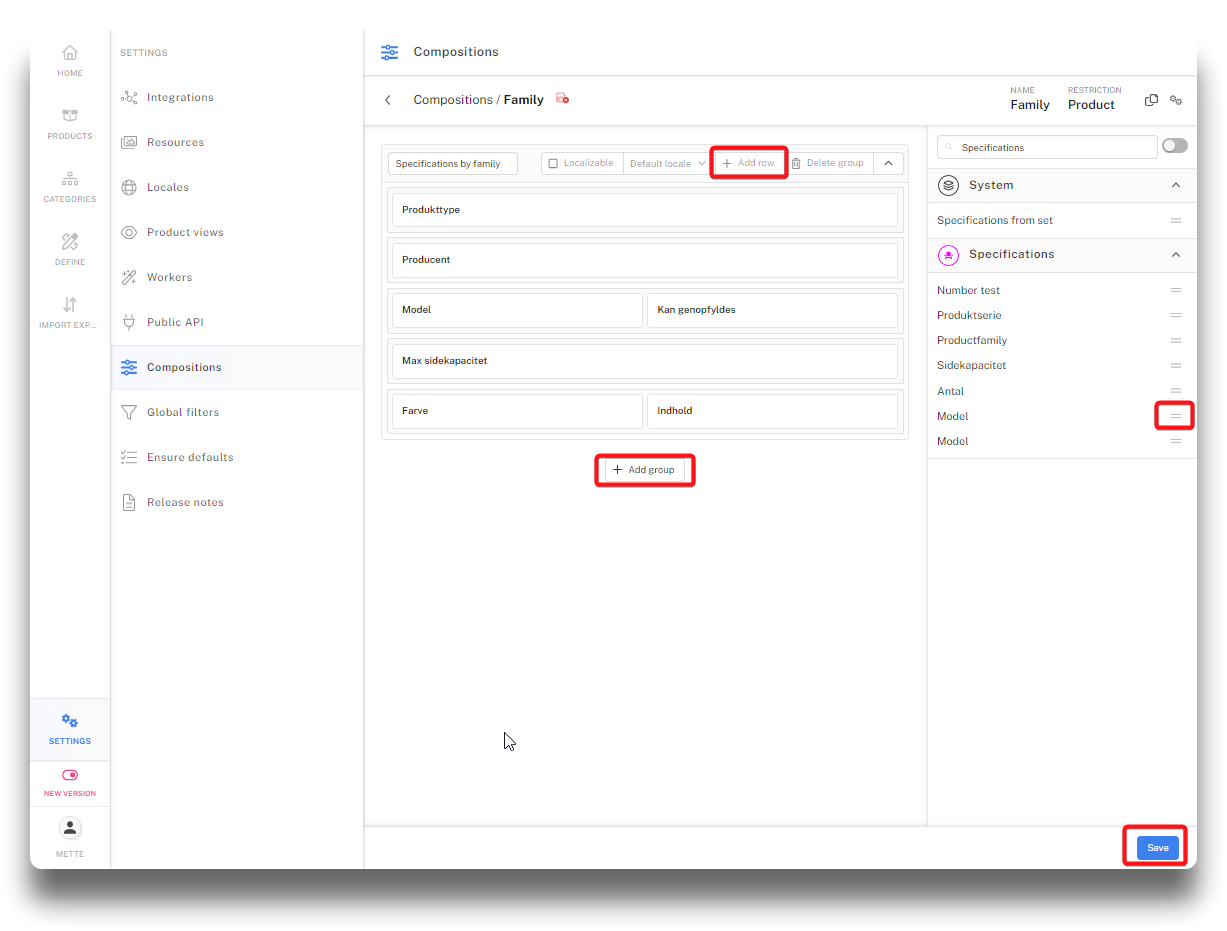Open the Categories navigation icon

(70, 186)
